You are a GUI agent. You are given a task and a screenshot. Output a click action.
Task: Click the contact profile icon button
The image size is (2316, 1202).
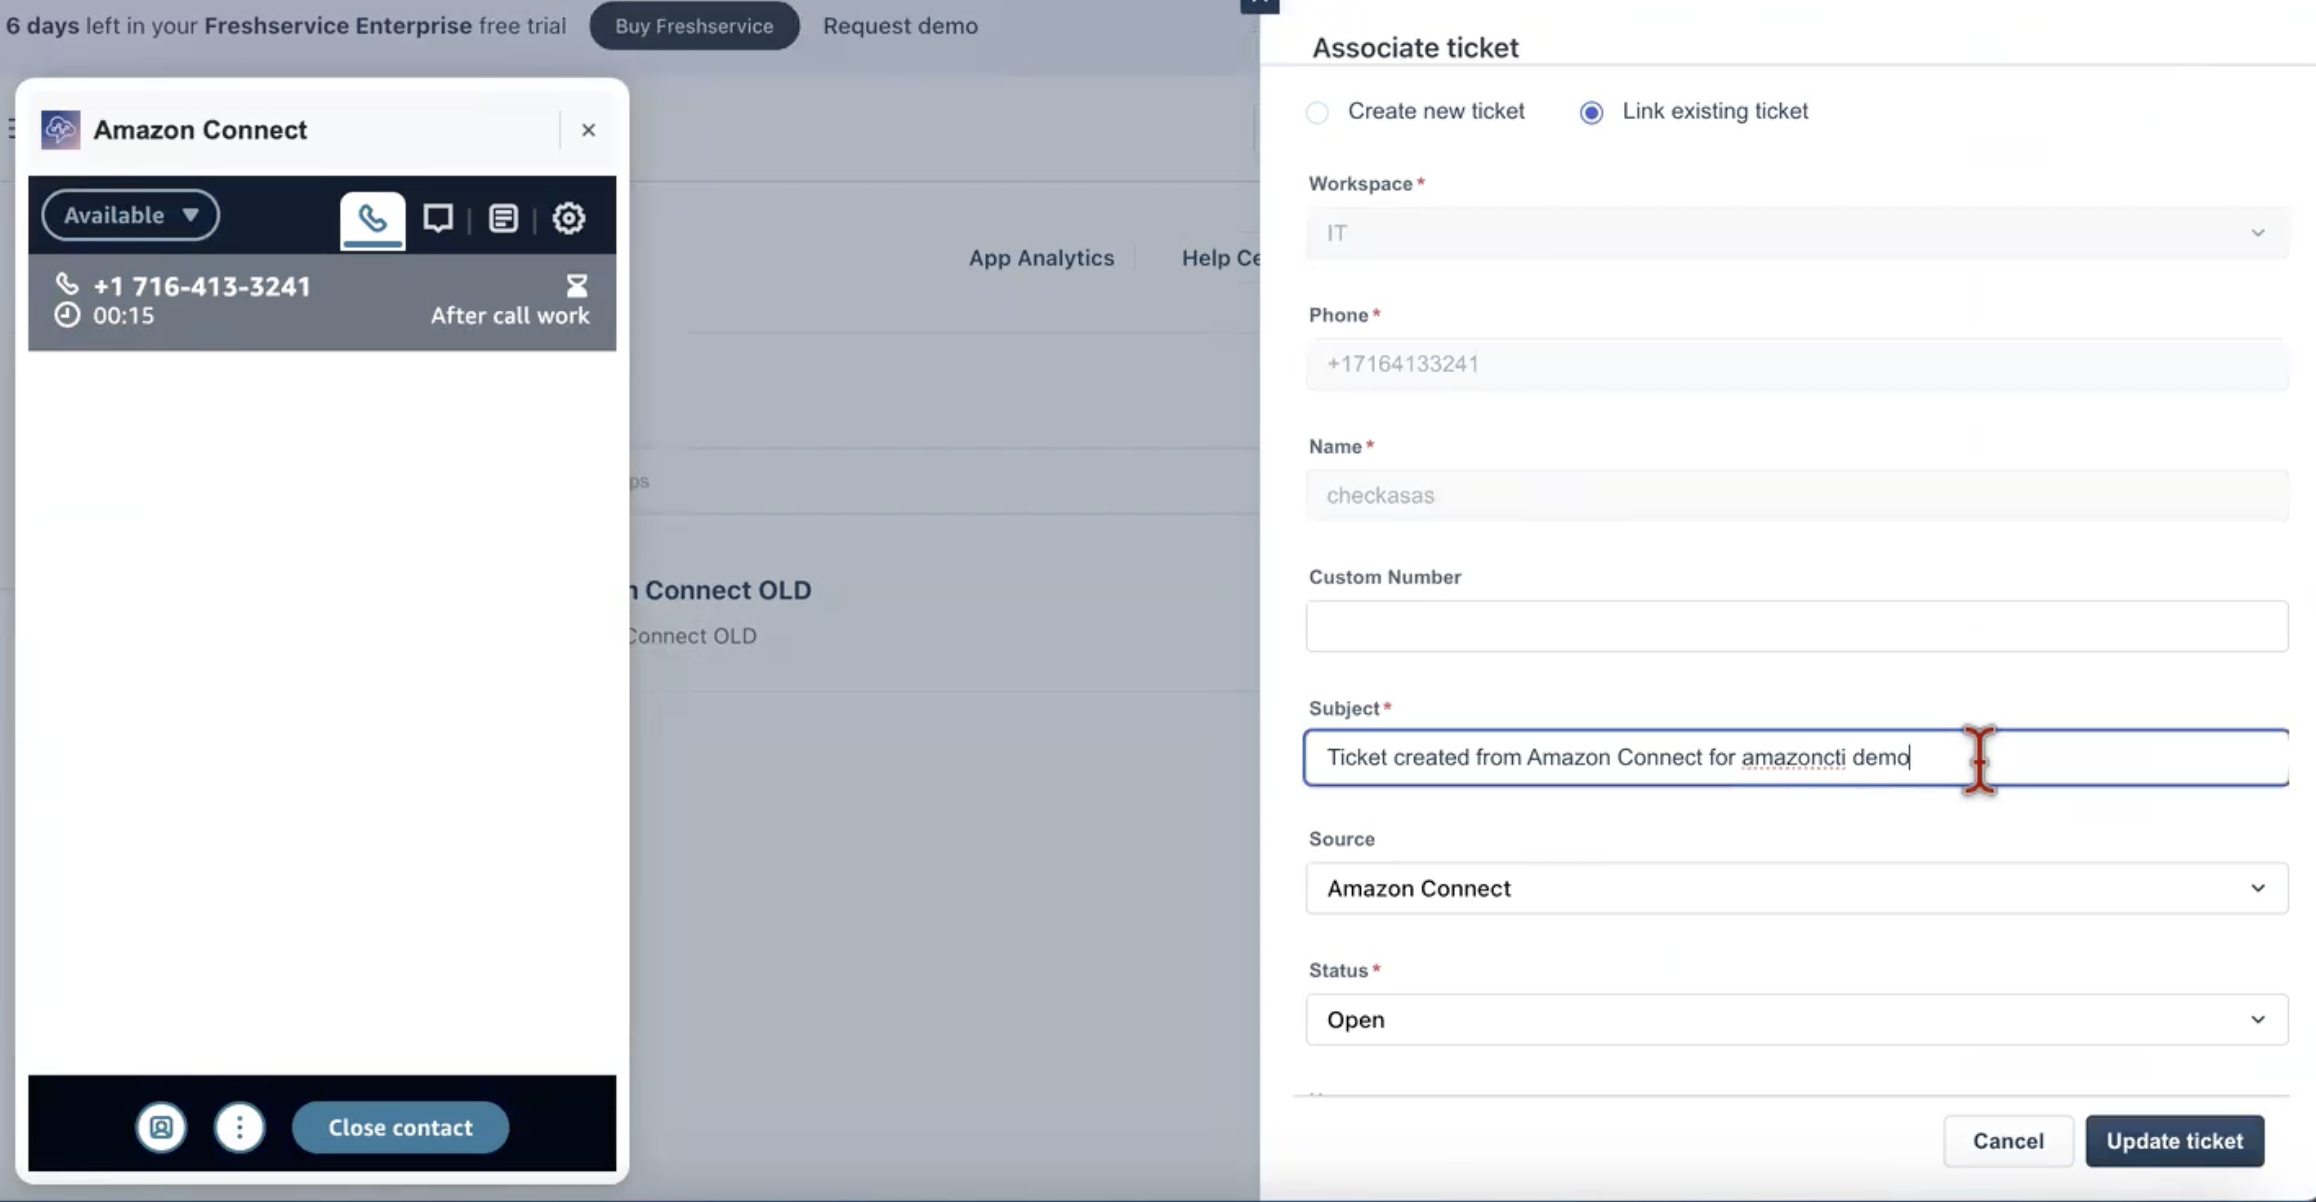point(161,1127)
